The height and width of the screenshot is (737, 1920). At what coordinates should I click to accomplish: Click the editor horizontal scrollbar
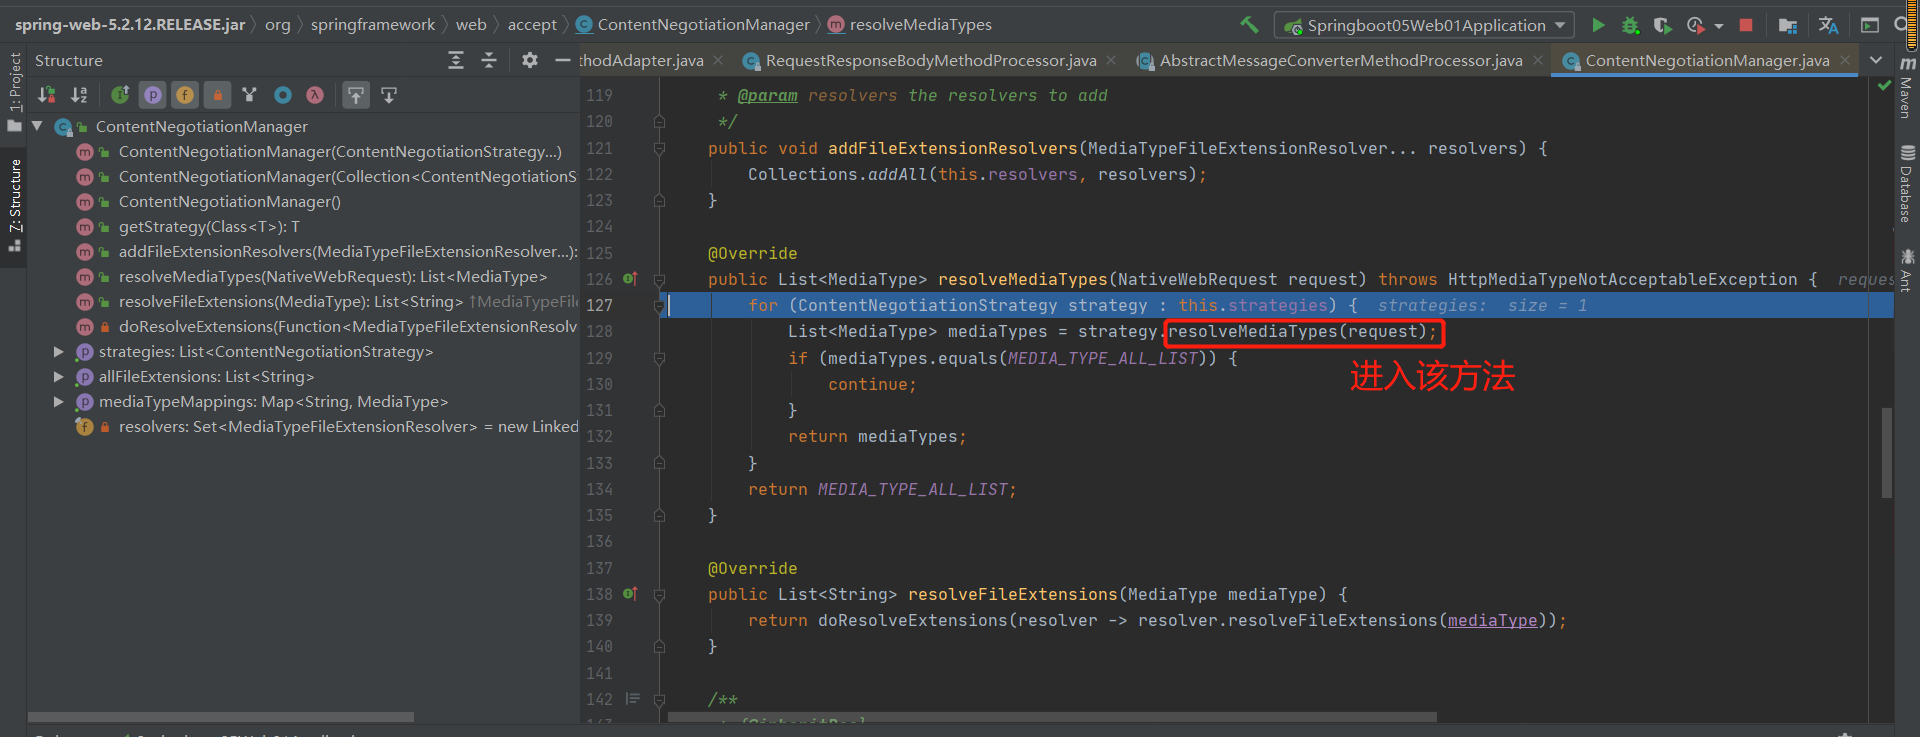1052,717
